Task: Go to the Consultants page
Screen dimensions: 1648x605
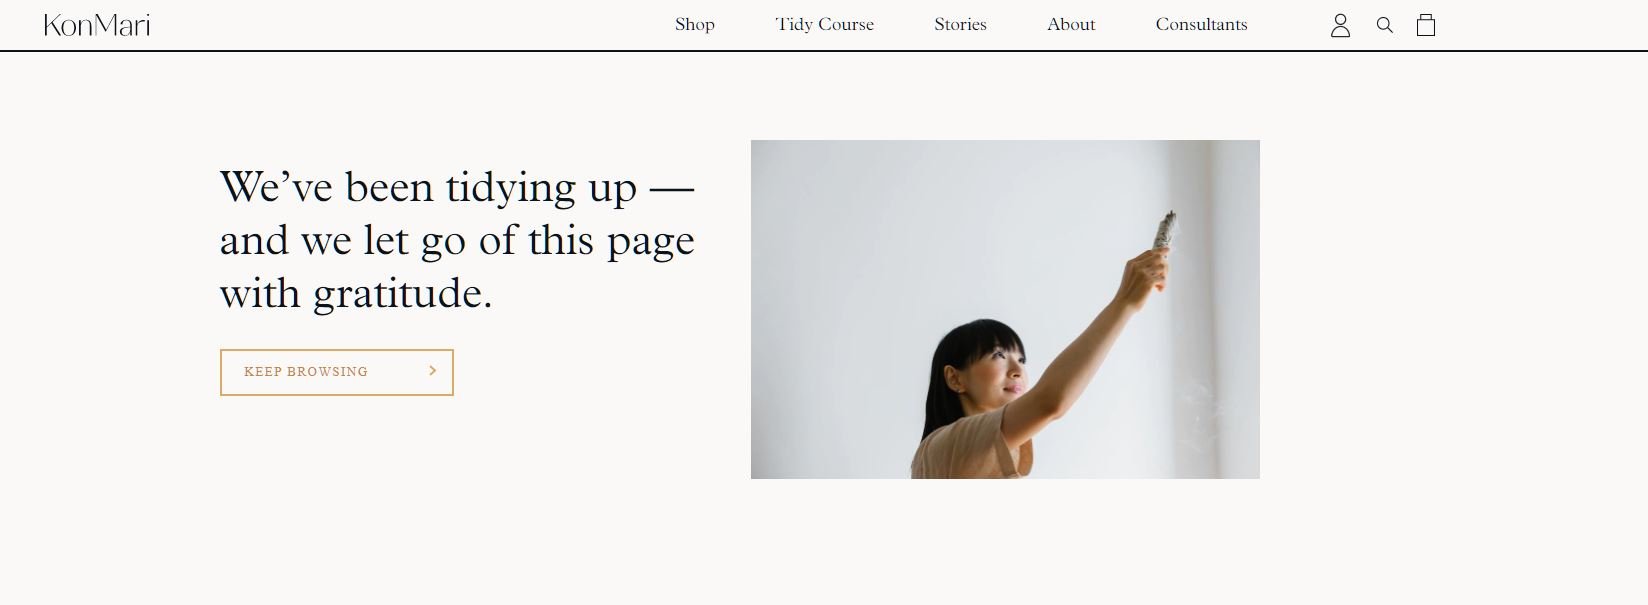Action: [x=1201, y=24]
